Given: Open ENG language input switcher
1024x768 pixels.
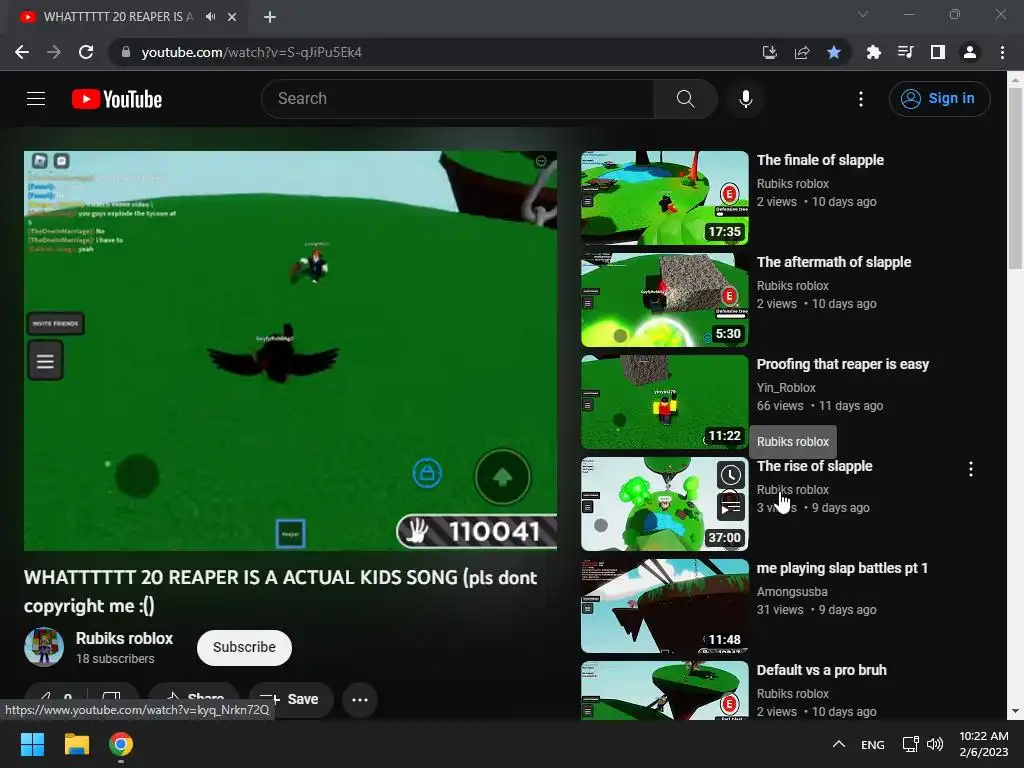Looking at the screenshot, I should tap(872, 744).
